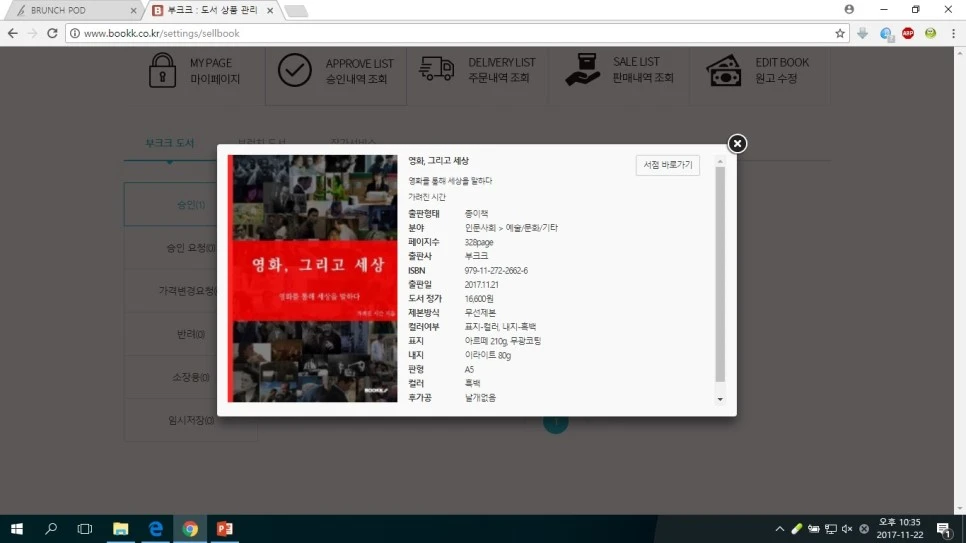966x543 pixels.
Task: Click the 주문내역 조회 label
Action: tap(499, 78)
